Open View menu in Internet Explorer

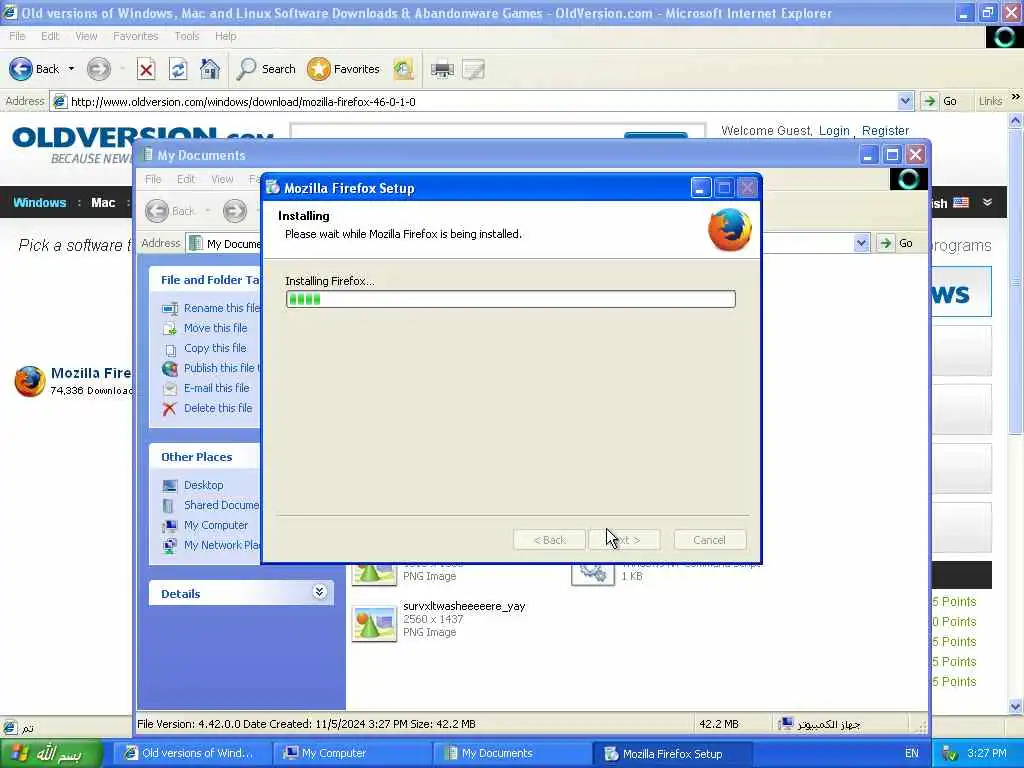point(86,36)
